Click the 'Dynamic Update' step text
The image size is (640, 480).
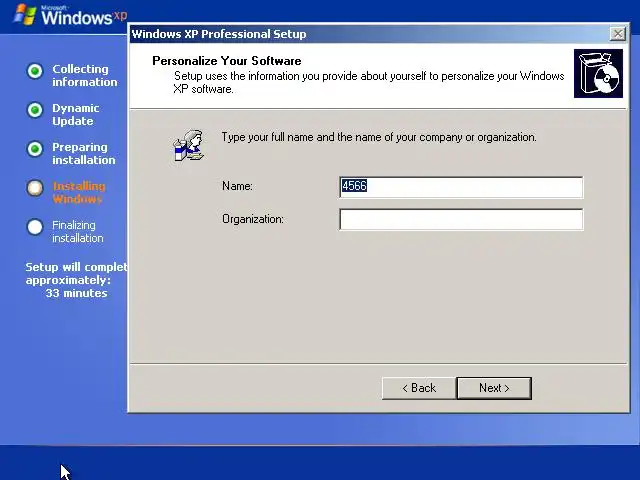(x=76, y=115)
